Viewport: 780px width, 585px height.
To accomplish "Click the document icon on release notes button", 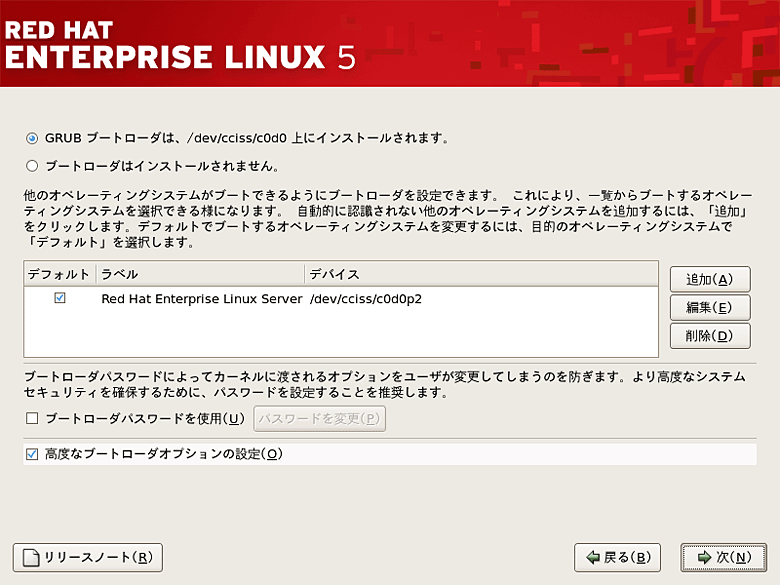I will [31, 558].
